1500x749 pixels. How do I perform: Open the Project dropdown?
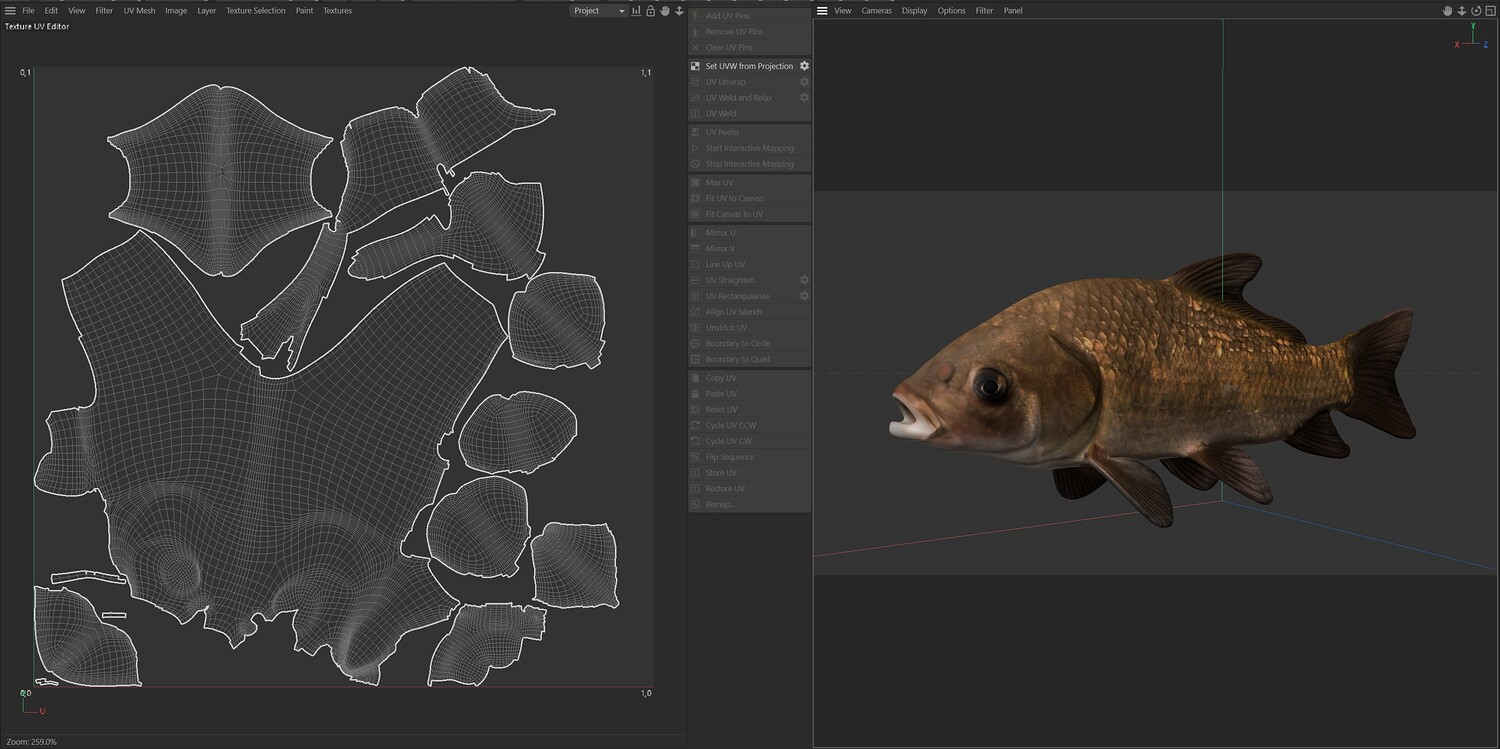coord(599,11)
